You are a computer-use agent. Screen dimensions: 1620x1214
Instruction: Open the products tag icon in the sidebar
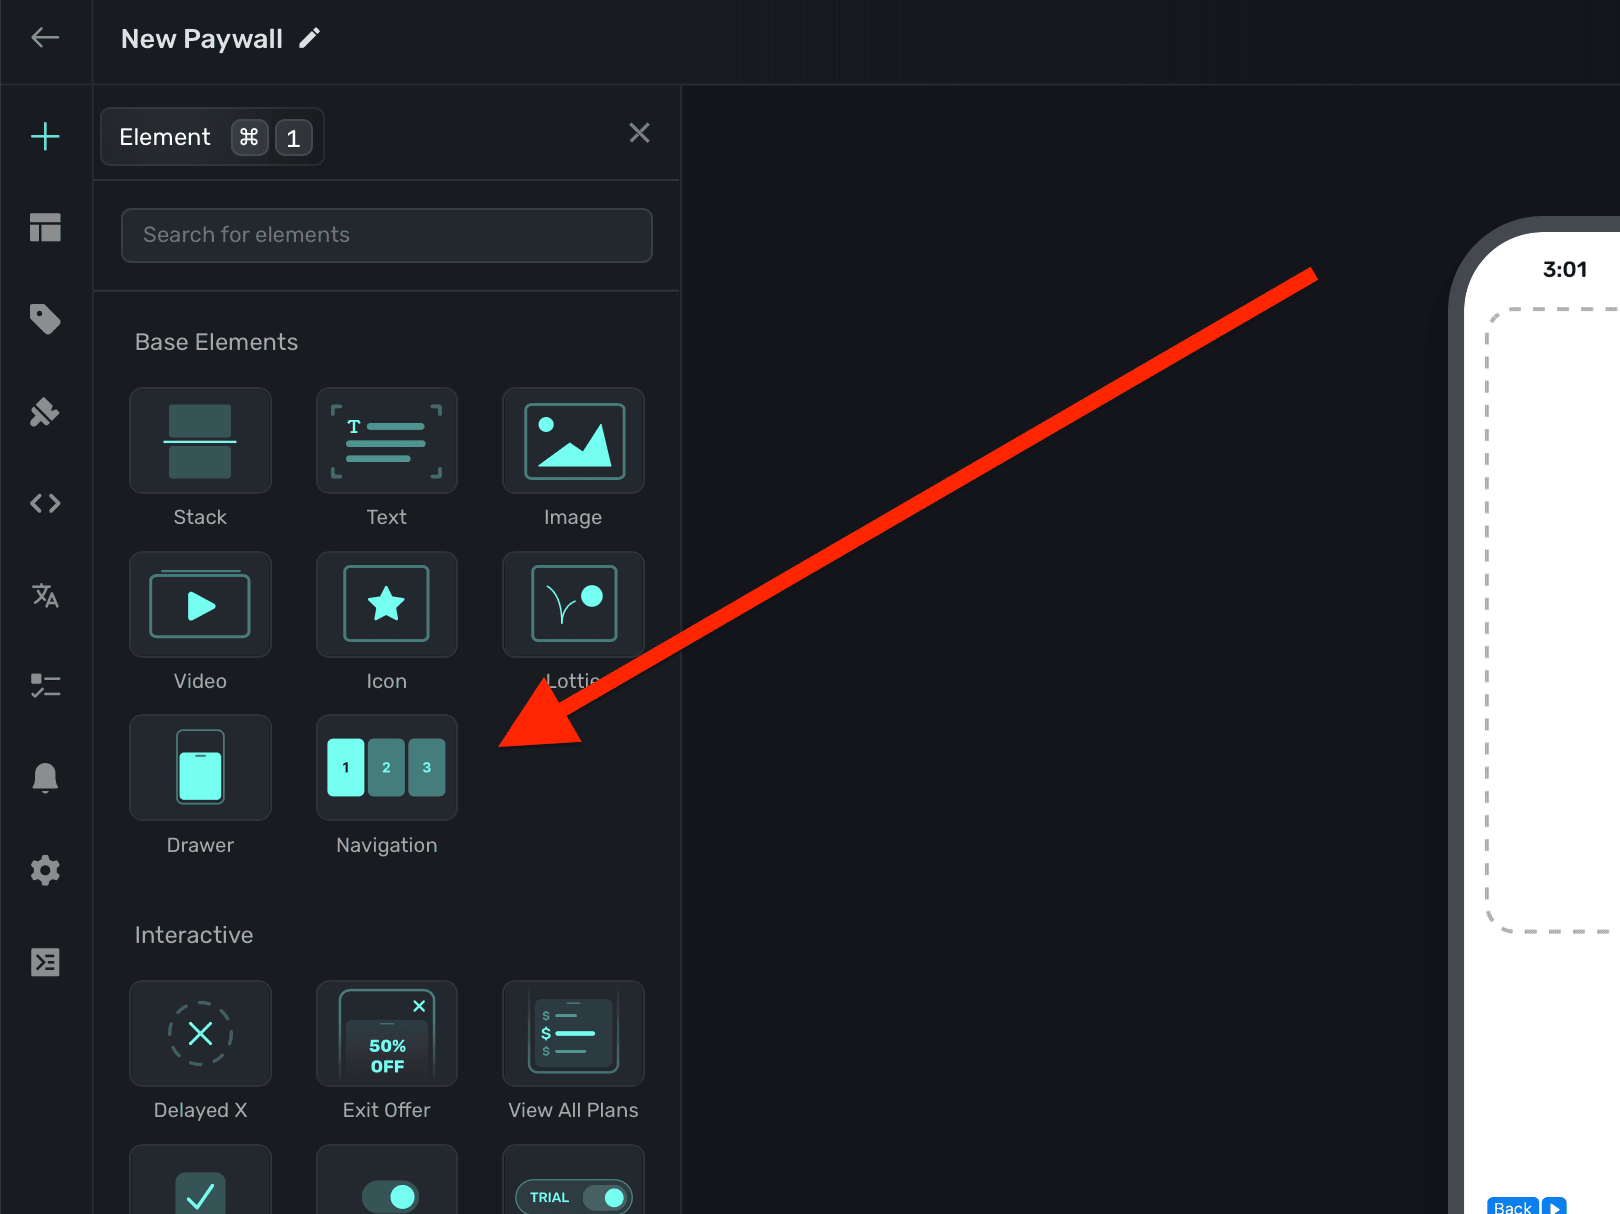click(45, 319)
